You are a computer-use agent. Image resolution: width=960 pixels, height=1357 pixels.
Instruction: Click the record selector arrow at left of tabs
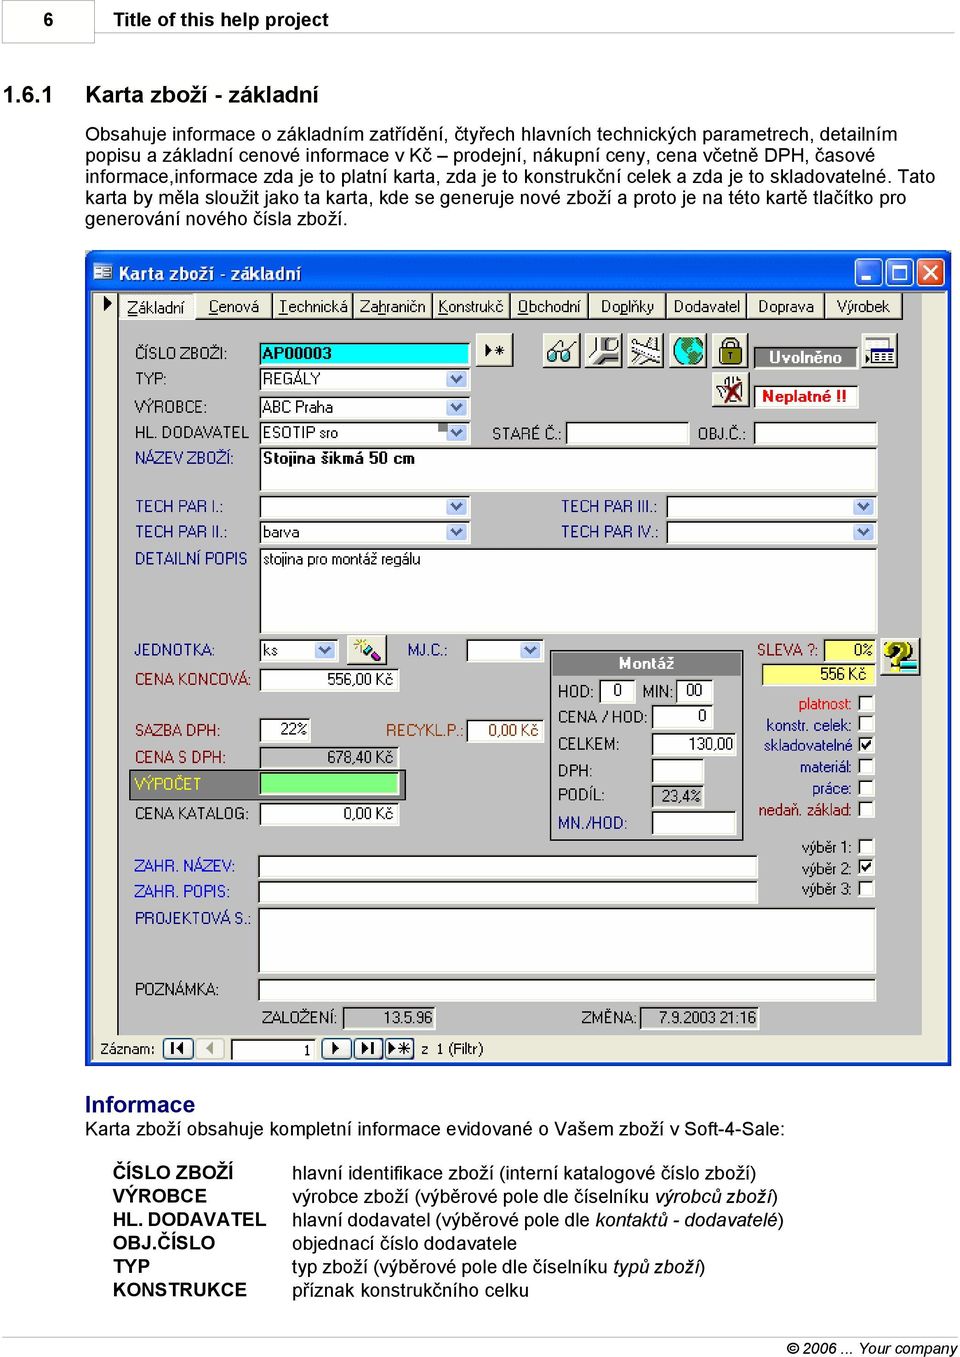click(108, 303)
